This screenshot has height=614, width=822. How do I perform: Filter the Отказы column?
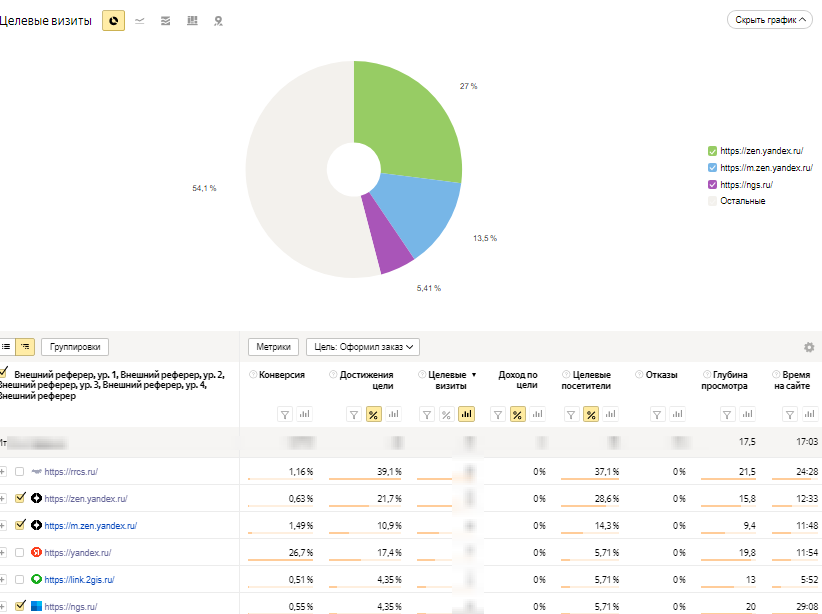click(x=657, y=415)
